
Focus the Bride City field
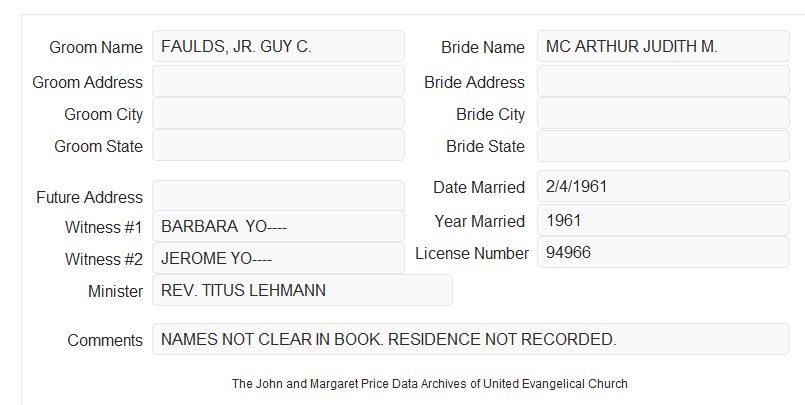(x=663, y=113)
